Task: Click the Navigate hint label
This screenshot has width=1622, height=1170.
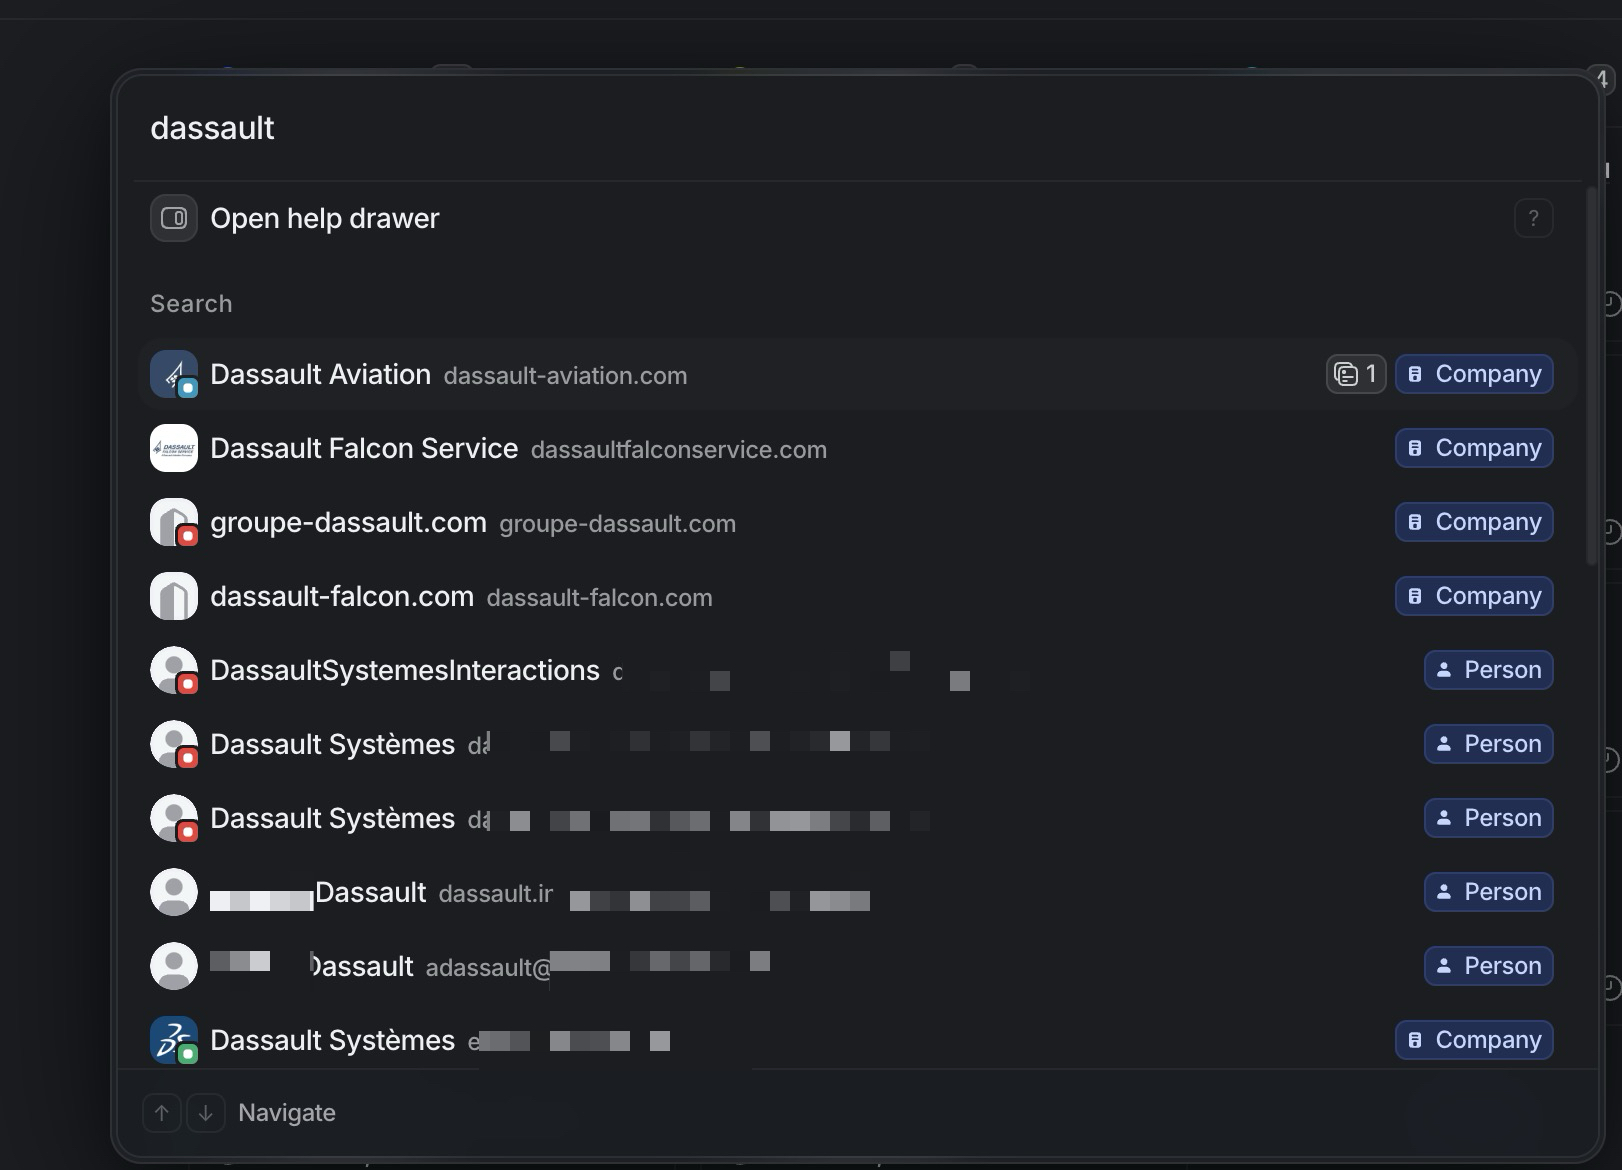Action: (x=287, y=1113)
